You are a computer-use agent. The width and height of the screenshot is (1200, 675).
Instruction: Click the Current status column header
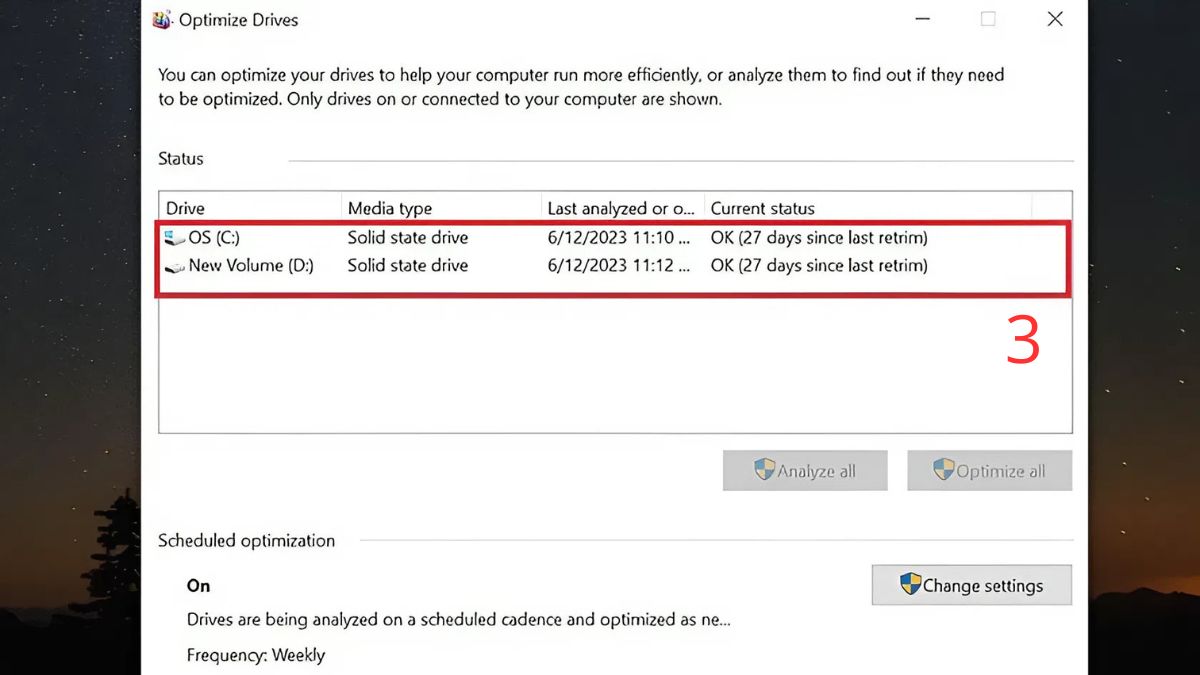(762, 208)
